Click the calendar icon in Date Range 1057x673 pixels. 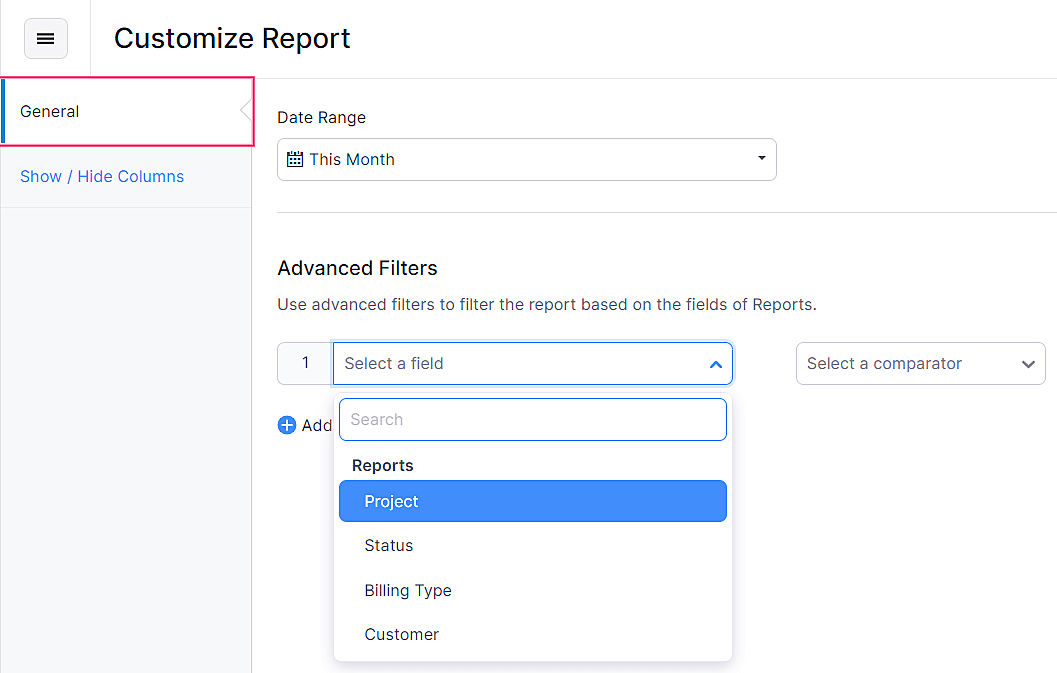295,159
